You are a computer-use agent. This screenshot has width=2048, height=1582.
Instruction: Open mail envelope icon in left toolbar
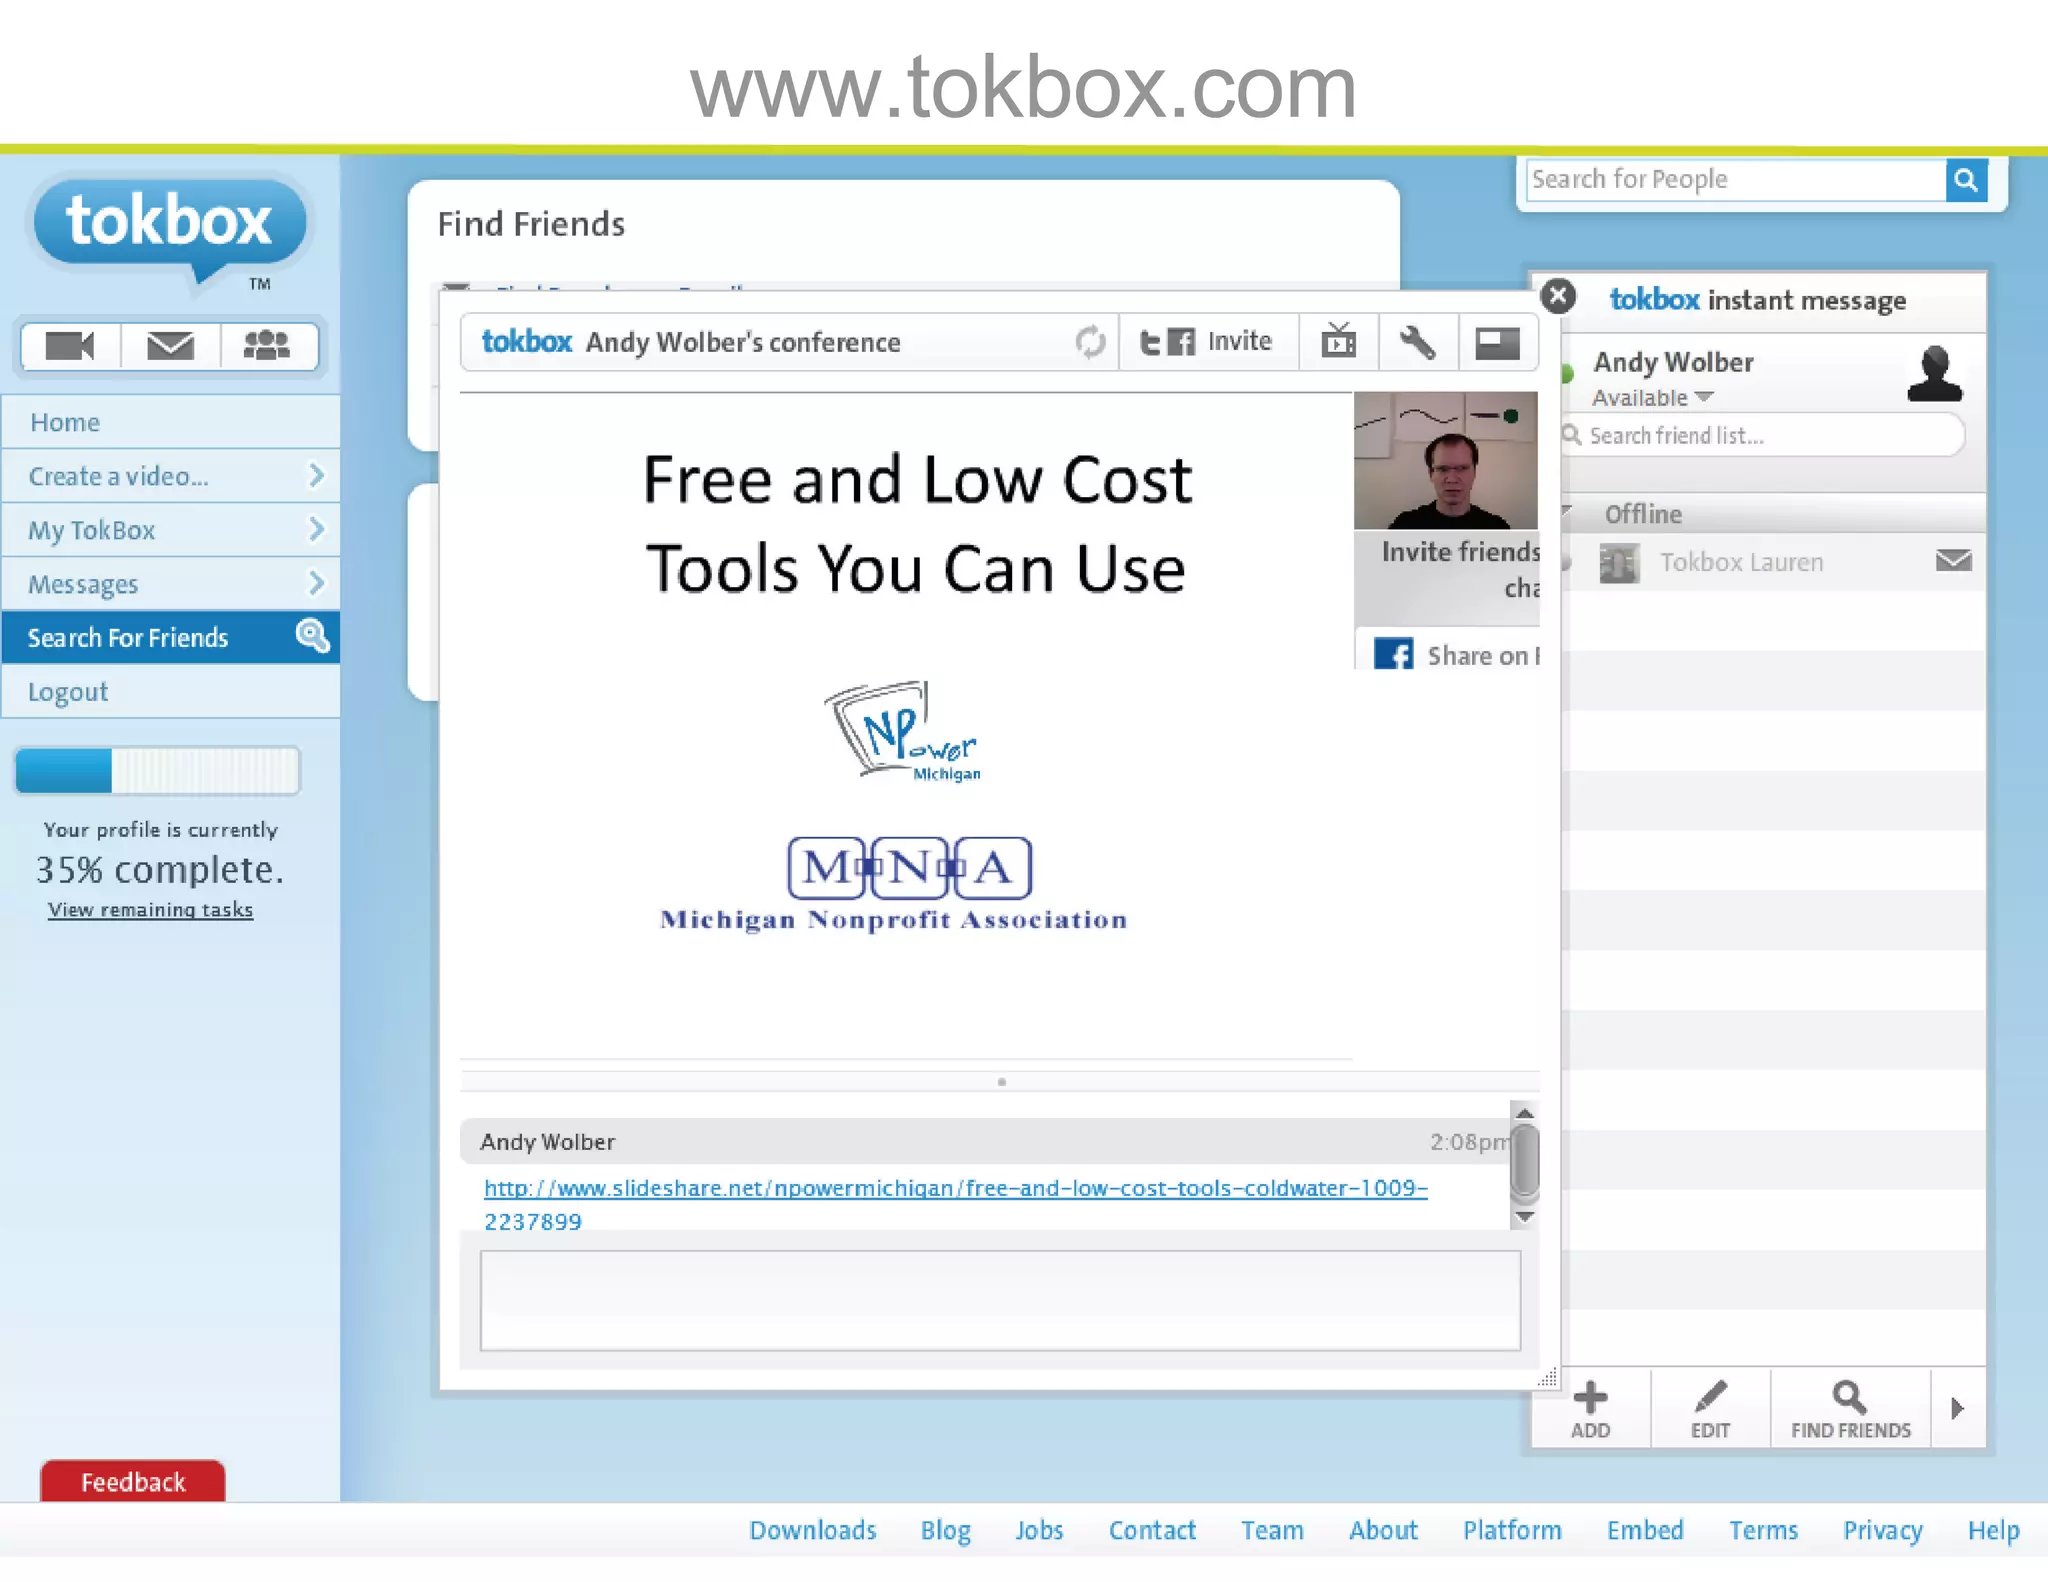(x=170, y=346)
